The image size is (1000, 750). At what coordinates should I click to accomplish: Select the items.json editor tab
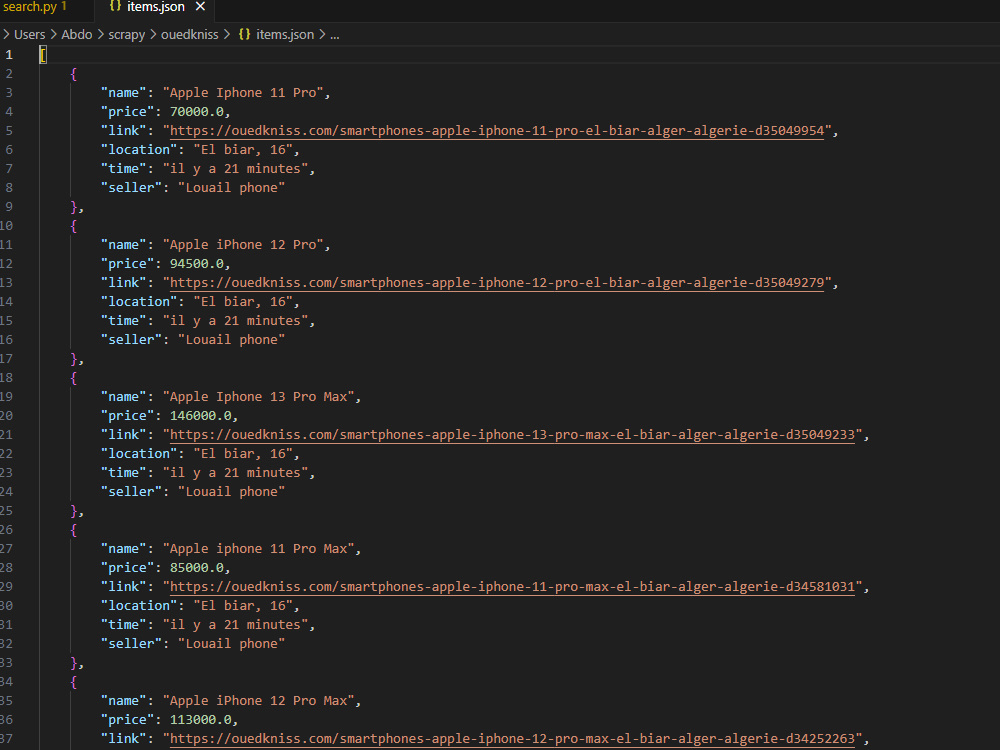tap(154, 7)
